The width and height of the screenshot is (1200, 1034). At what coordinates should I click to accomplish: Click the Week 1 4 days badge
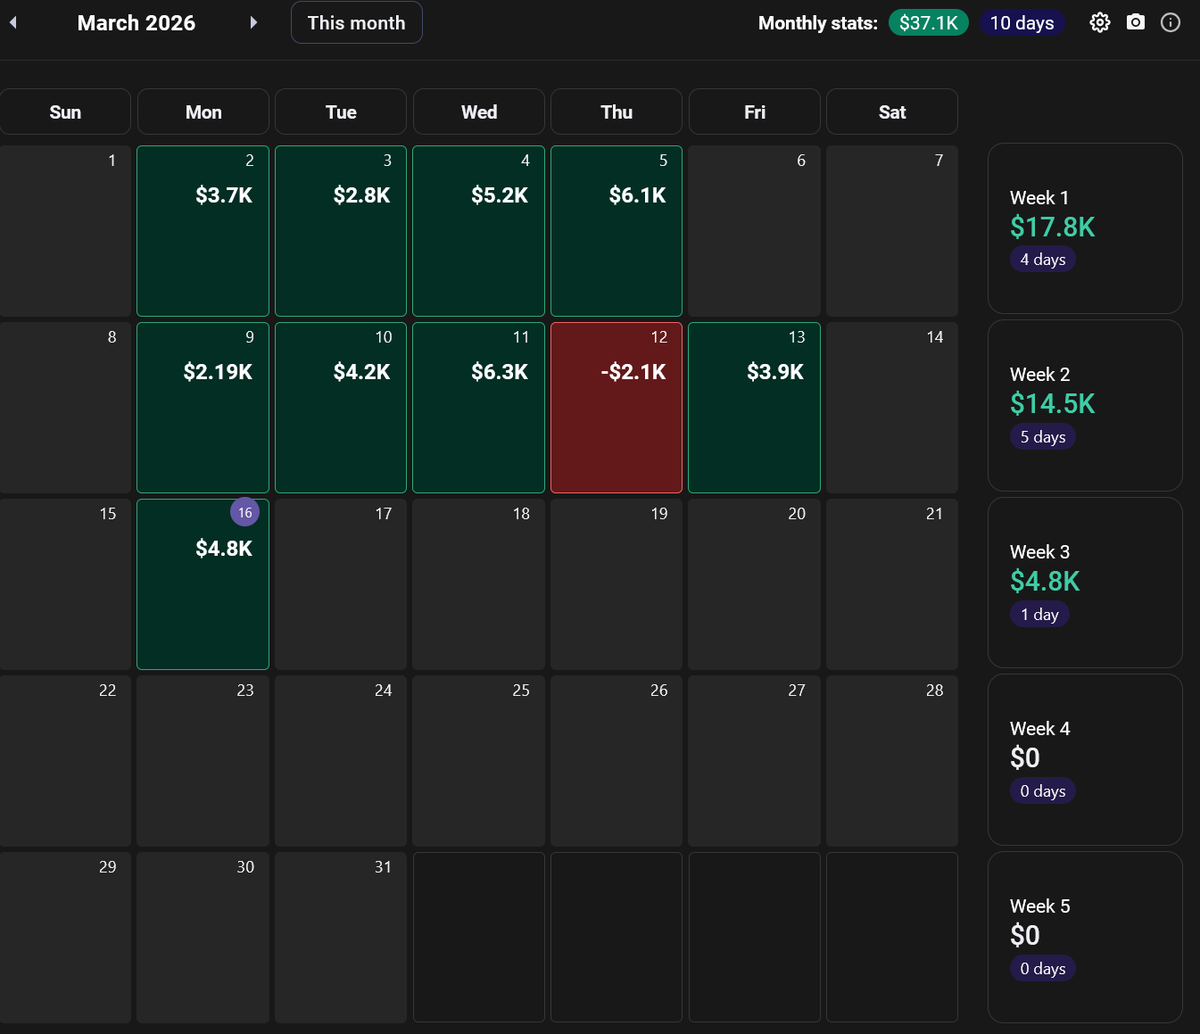pyautogui.click(x=1043, y=260)
